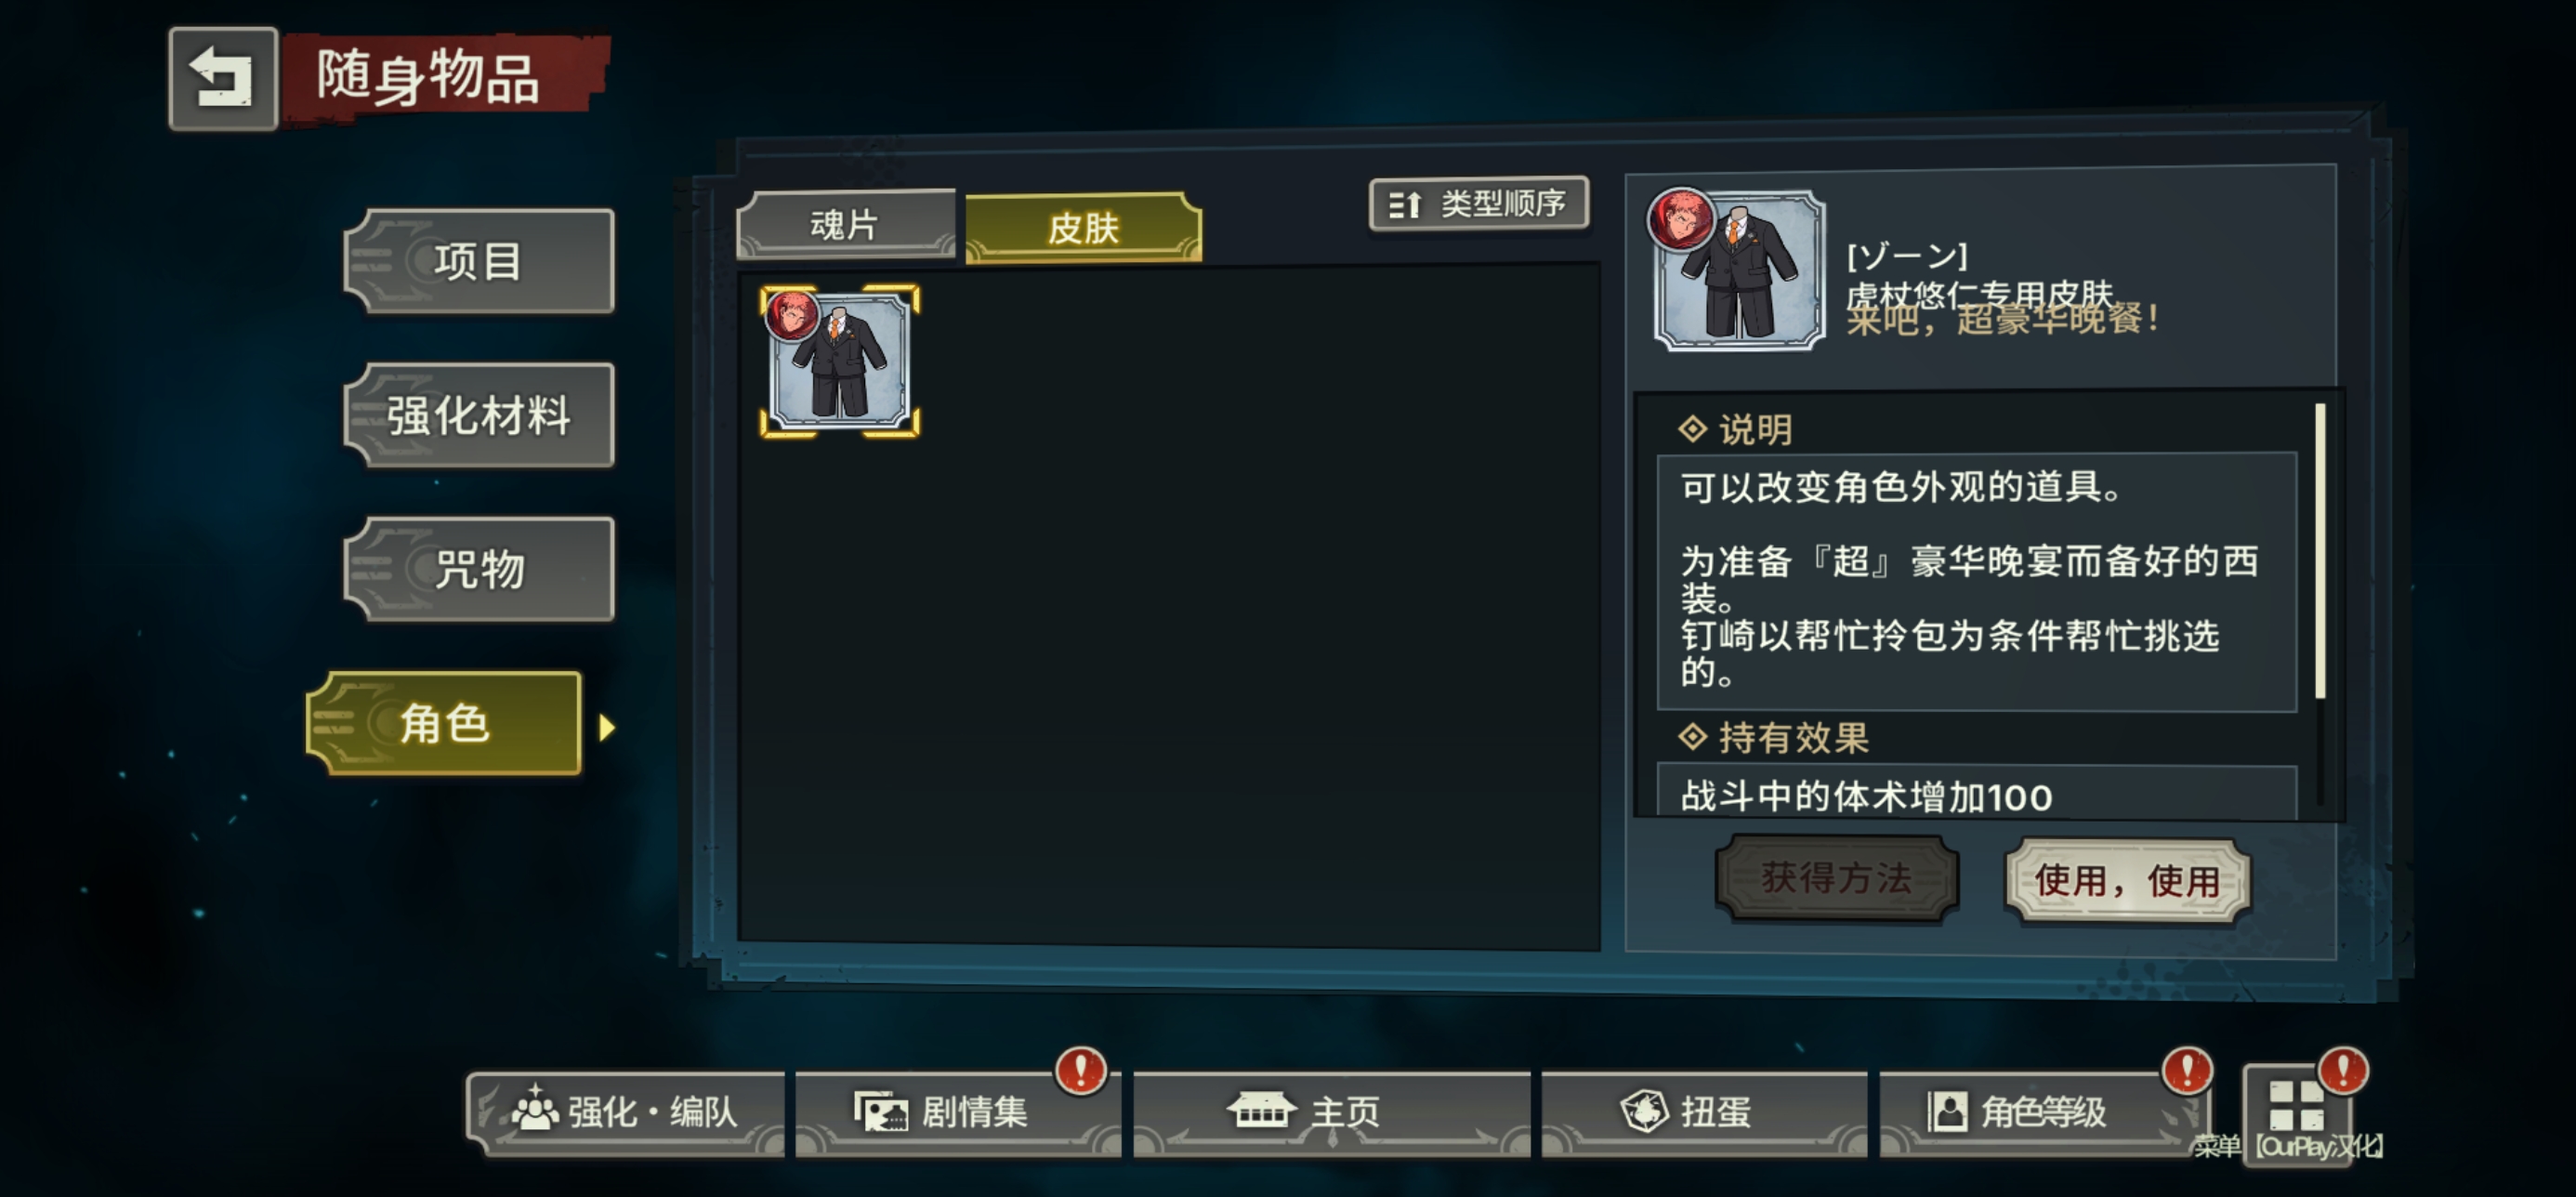
Task: Click the description panel scrollbar
Action: [2319, 551]
